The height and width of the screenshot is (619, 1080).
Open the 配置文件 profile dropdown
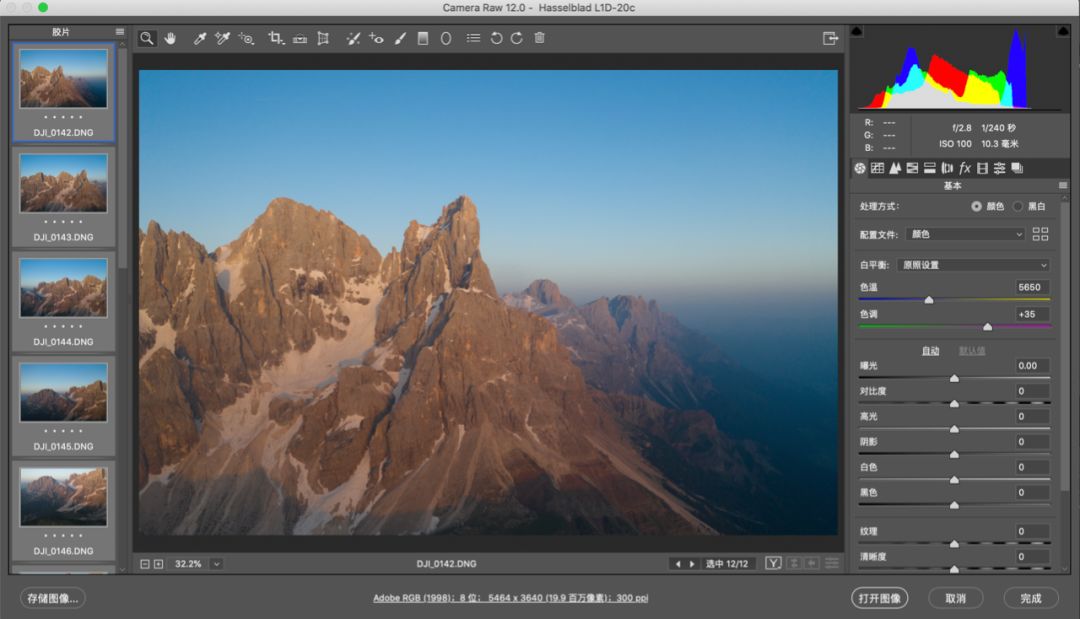coord(968,234)
